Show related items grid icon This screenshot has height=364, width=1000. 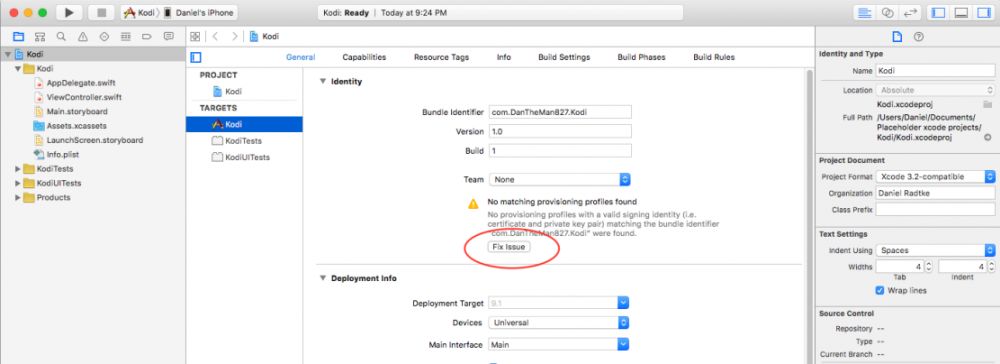(195, 36)
